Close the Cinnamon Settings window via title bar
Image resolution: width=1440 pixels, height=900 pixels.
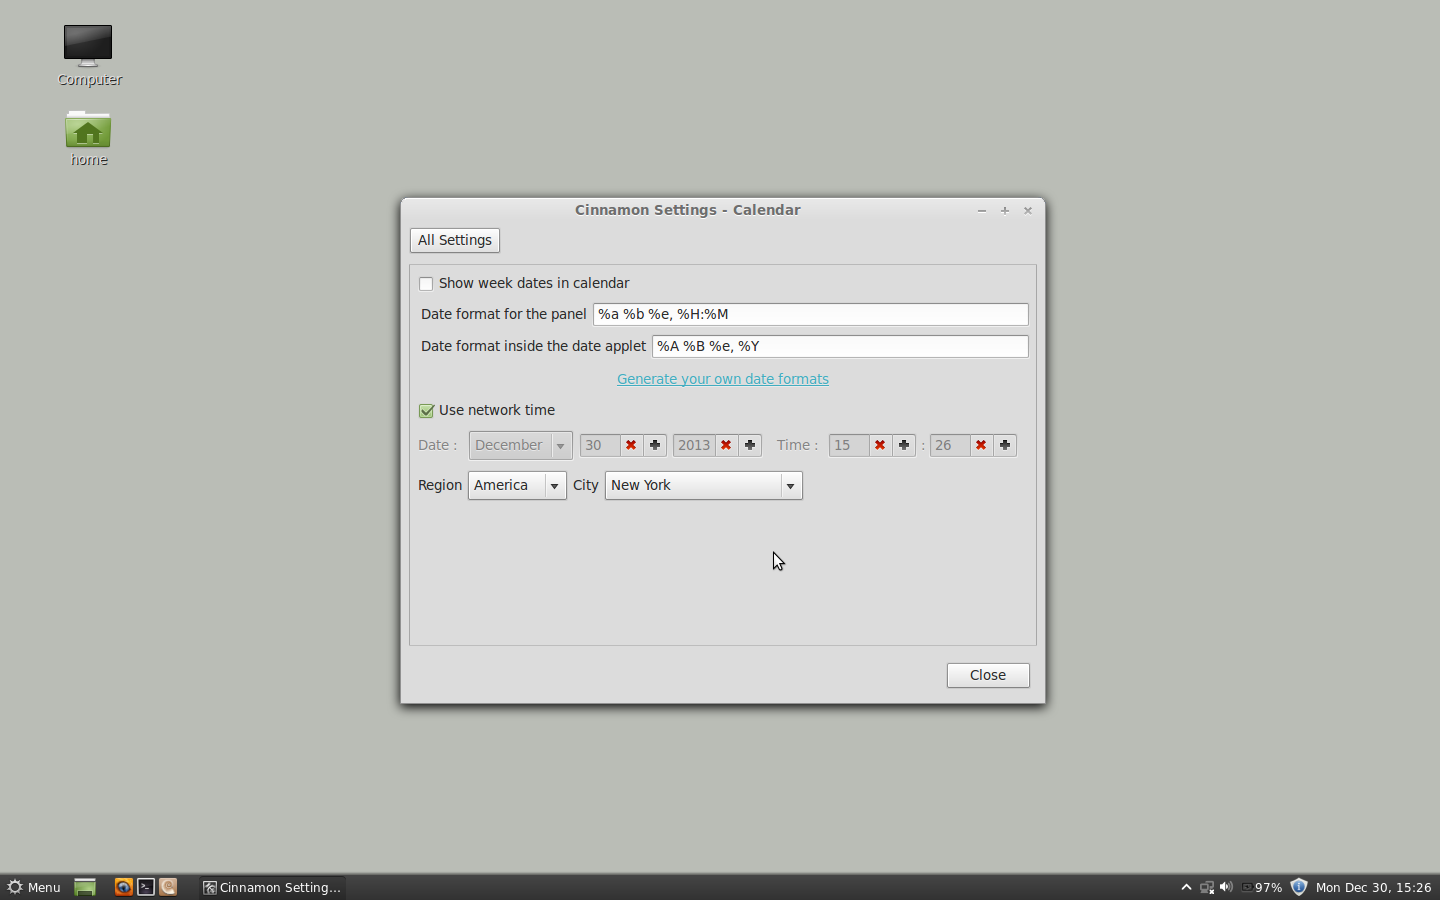1028,210
